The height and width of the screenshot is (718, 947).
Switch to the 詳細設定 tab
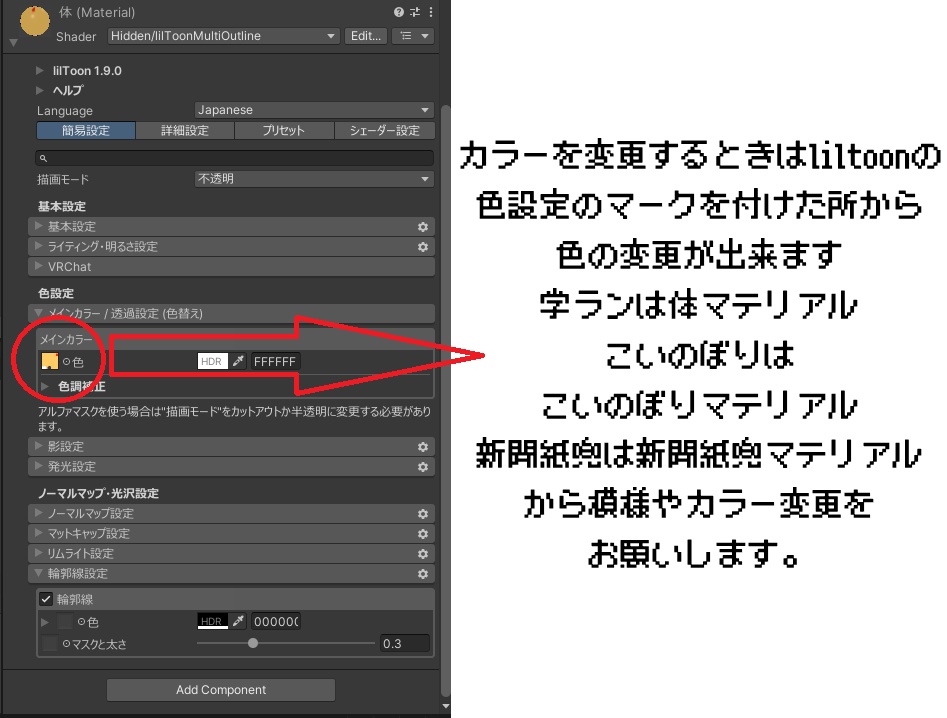pos(185,130)
